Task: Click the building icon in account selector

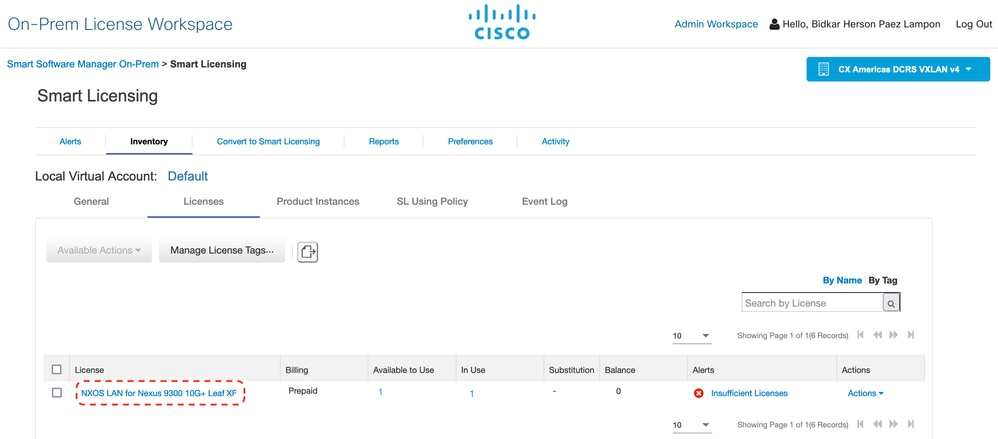Action: 824,69
